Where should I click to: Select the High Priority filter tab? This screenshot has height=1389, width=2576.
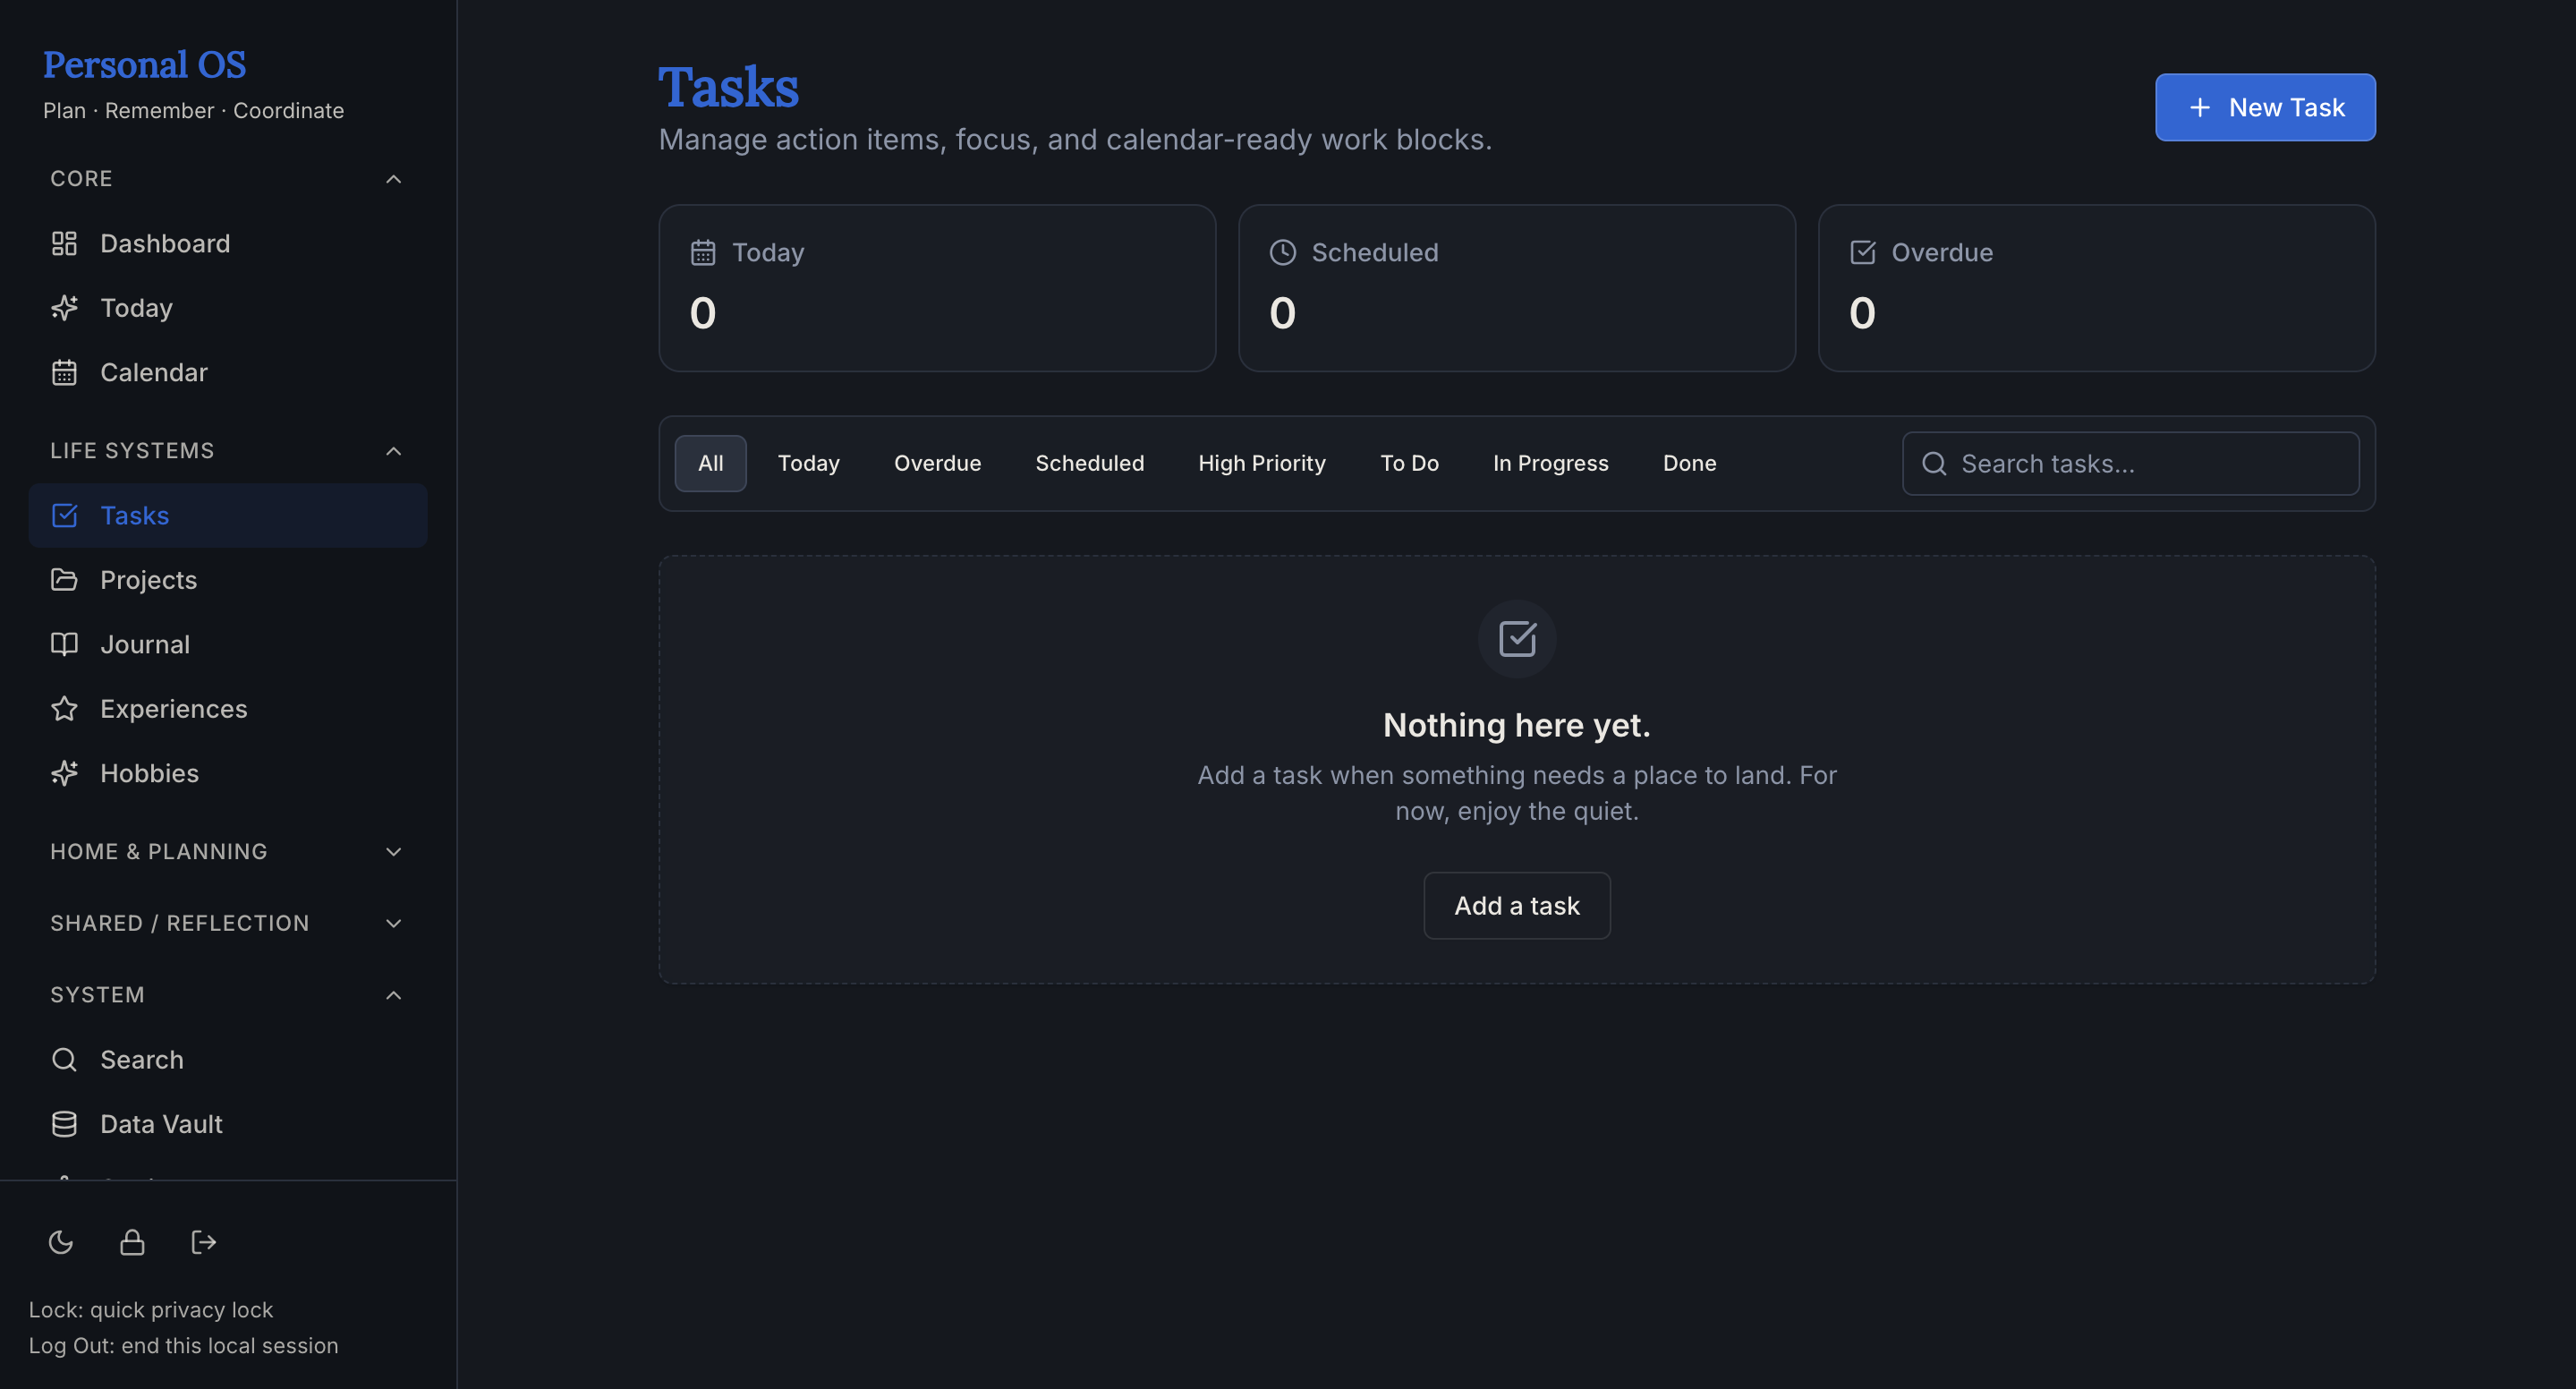(1261, 463)
